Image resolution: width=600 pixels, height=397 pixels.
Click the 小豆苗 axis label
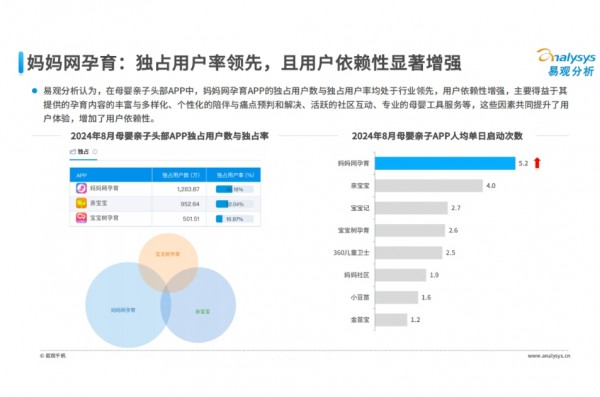[360, 297]
